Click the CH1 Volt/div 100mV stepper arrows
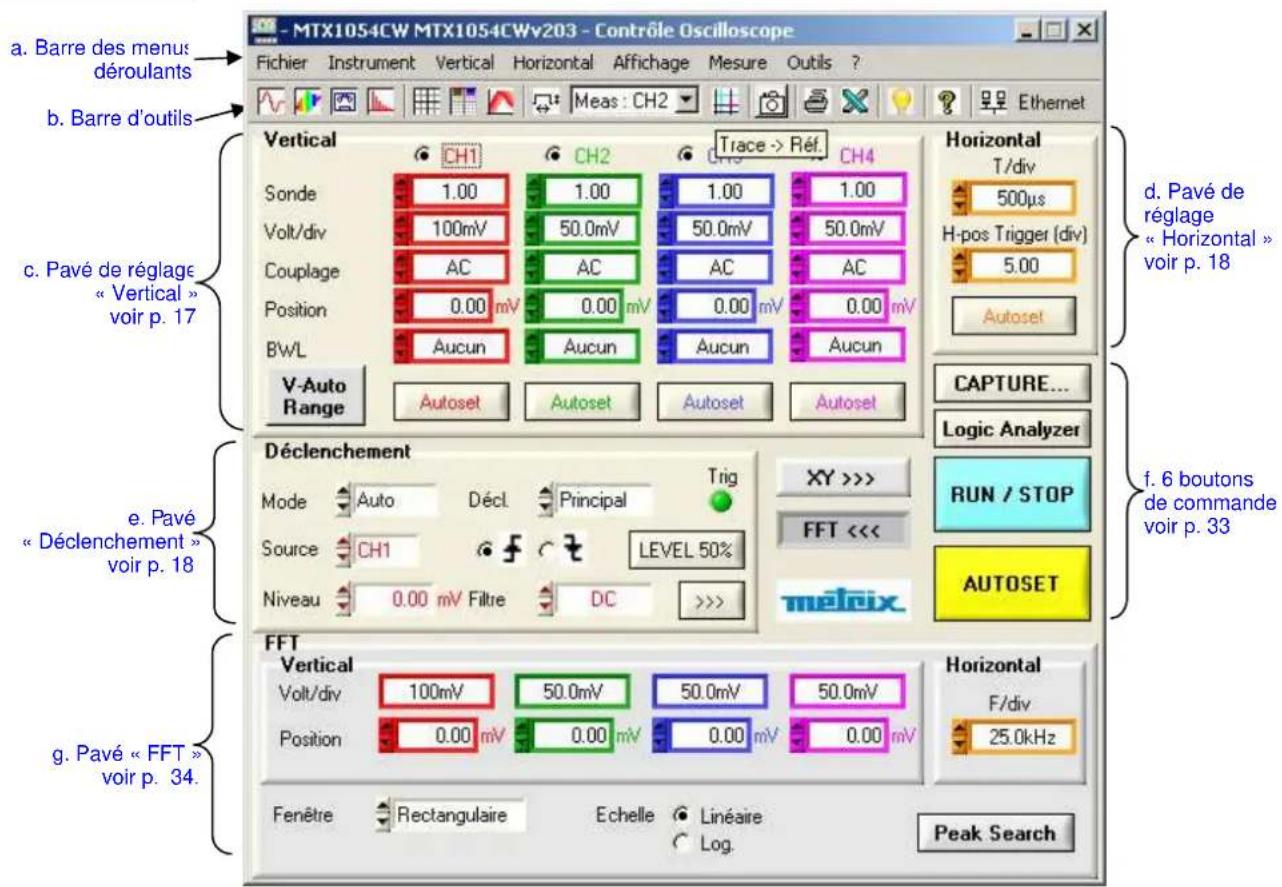This screenshot has width=1282, height=887. (401, 229)
